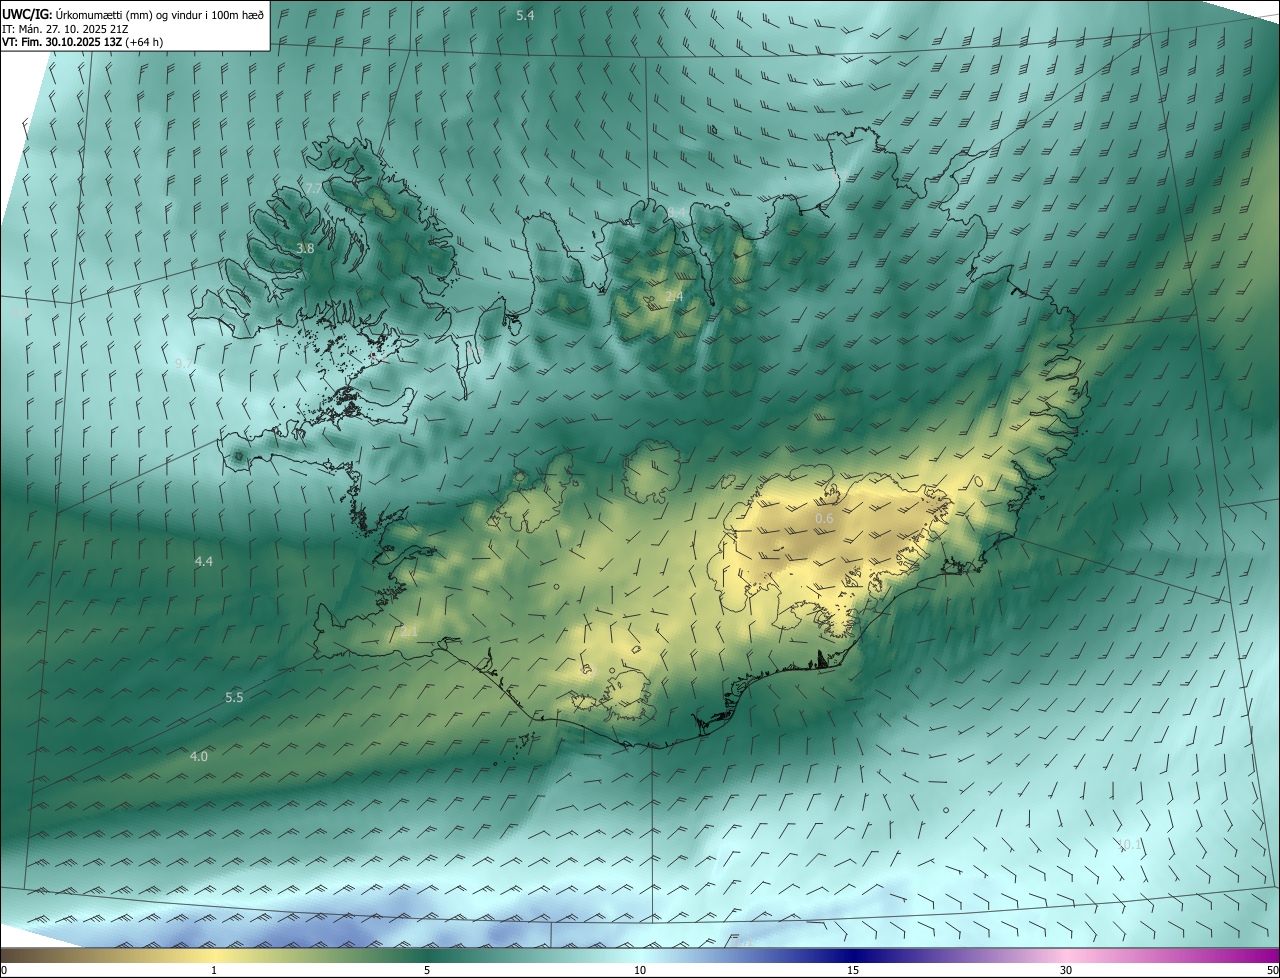Click the title 'Úrkomumætti (mm) og vindur í 100m hæð'
The image size is (1280, 978).
coord(158,15)
